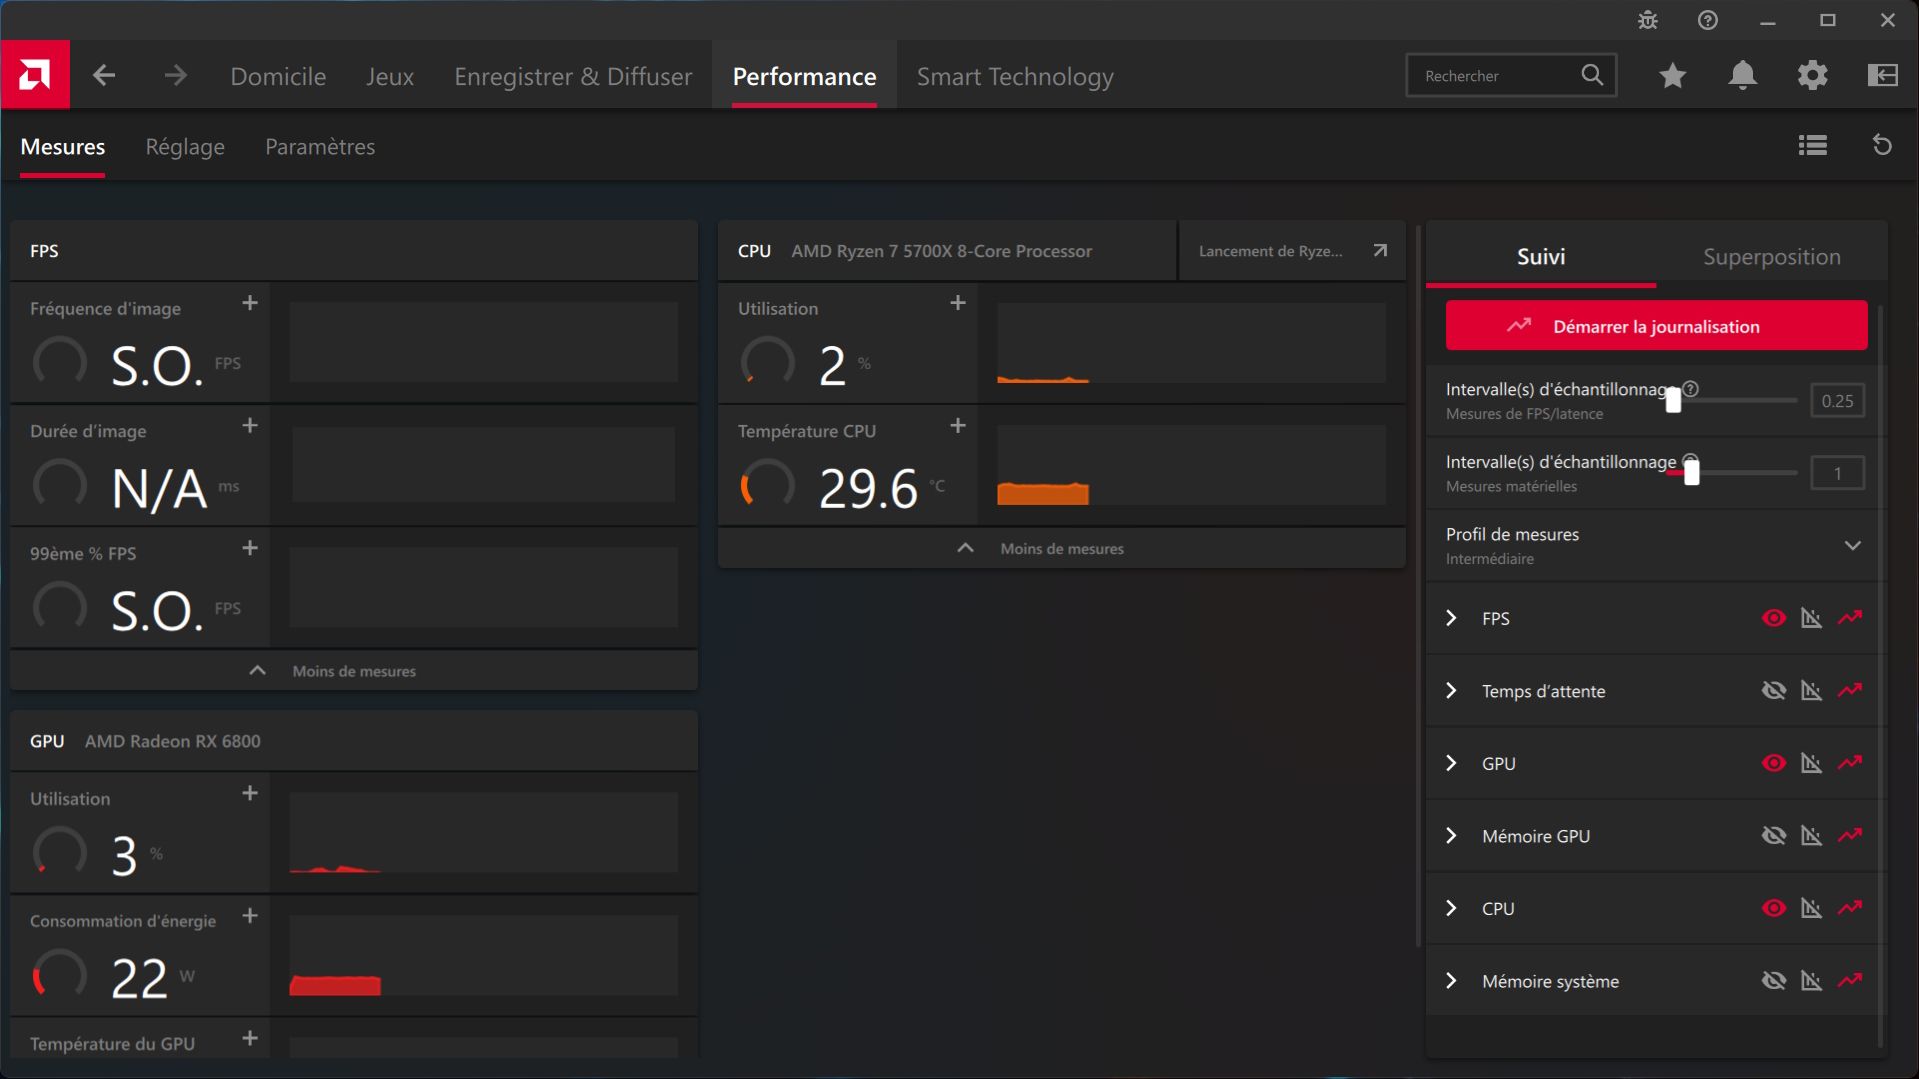Open settings gear icon
The width and height of the screenshot is (1919, 1079).
(x=1813, y=75)
